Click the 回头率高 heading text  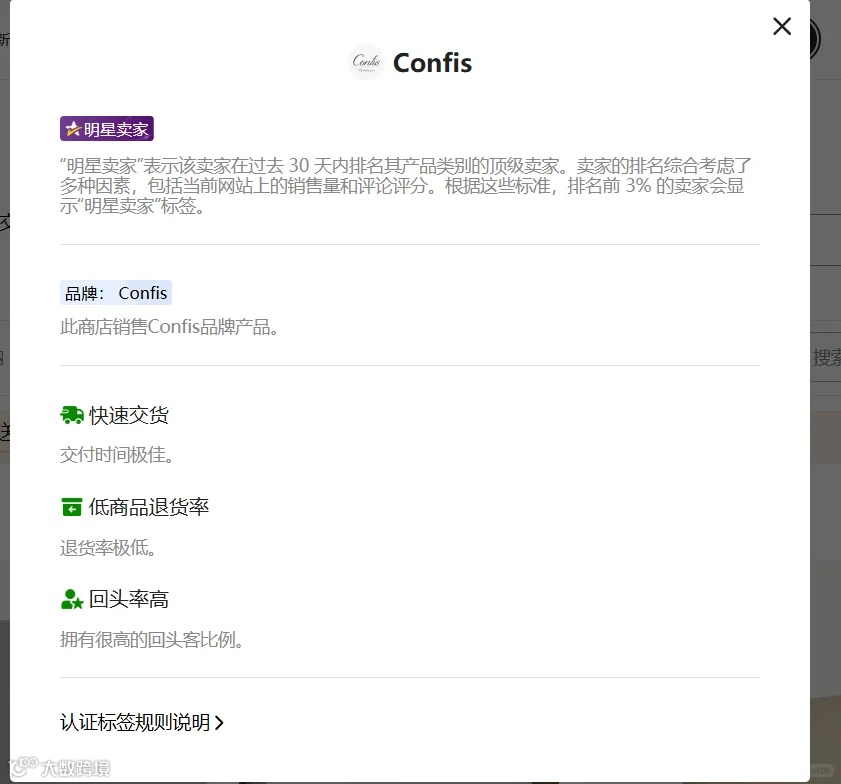[129, 599]
